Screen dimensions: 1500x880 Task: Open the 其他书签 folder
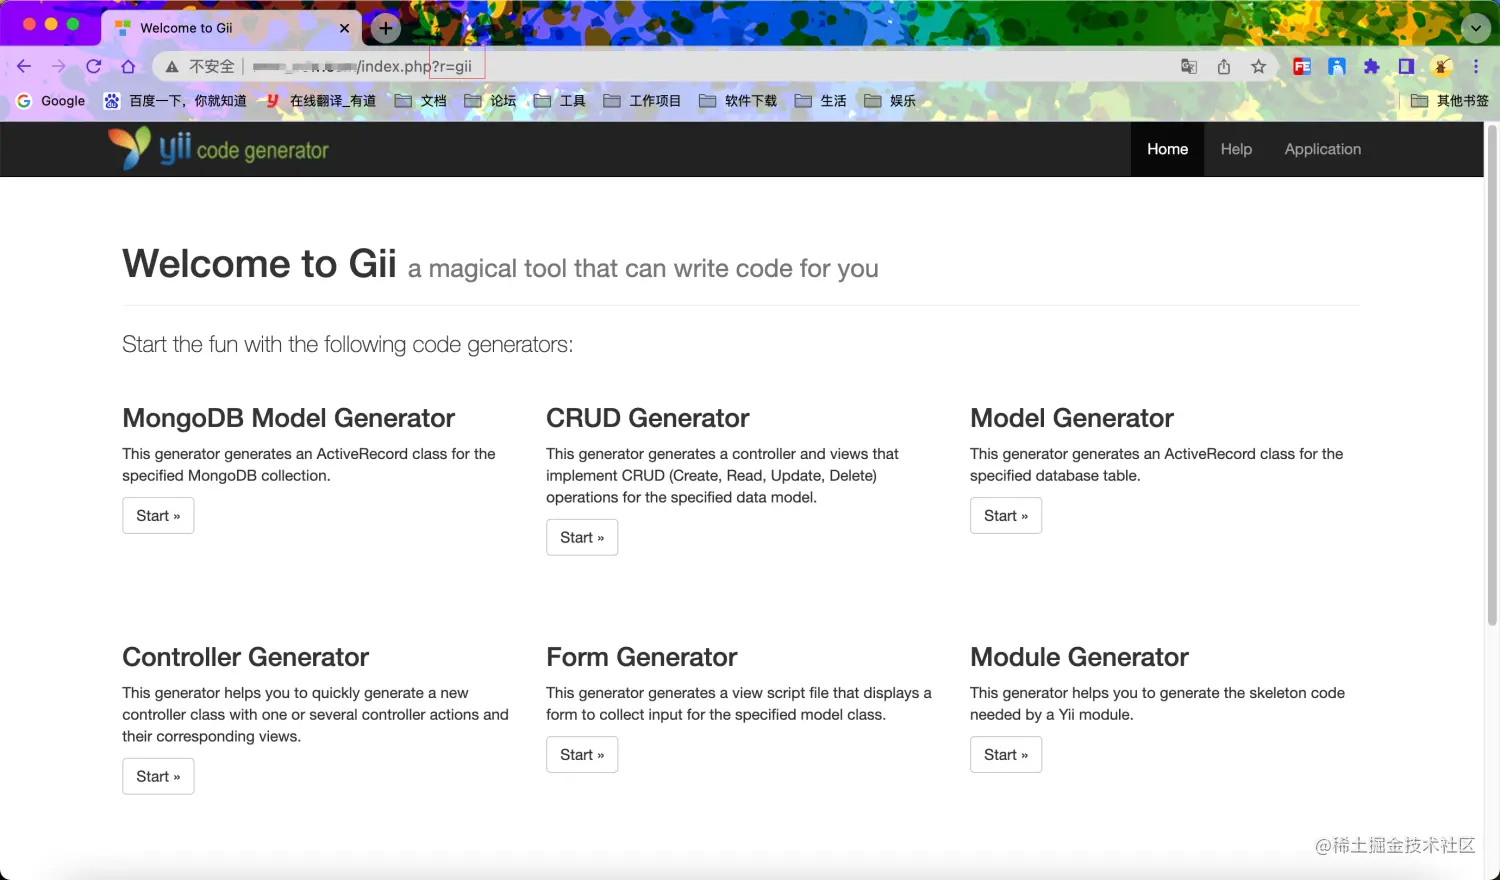point(1450,101)
